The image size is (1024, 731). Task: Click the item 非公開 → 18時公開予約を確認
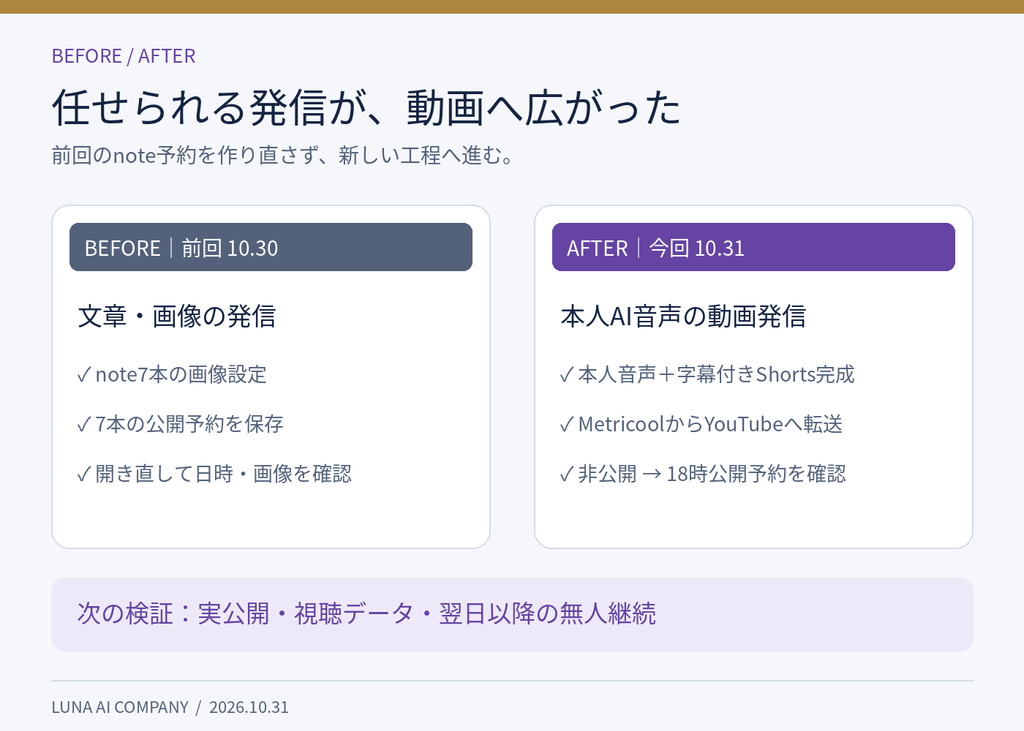[703, 474]
